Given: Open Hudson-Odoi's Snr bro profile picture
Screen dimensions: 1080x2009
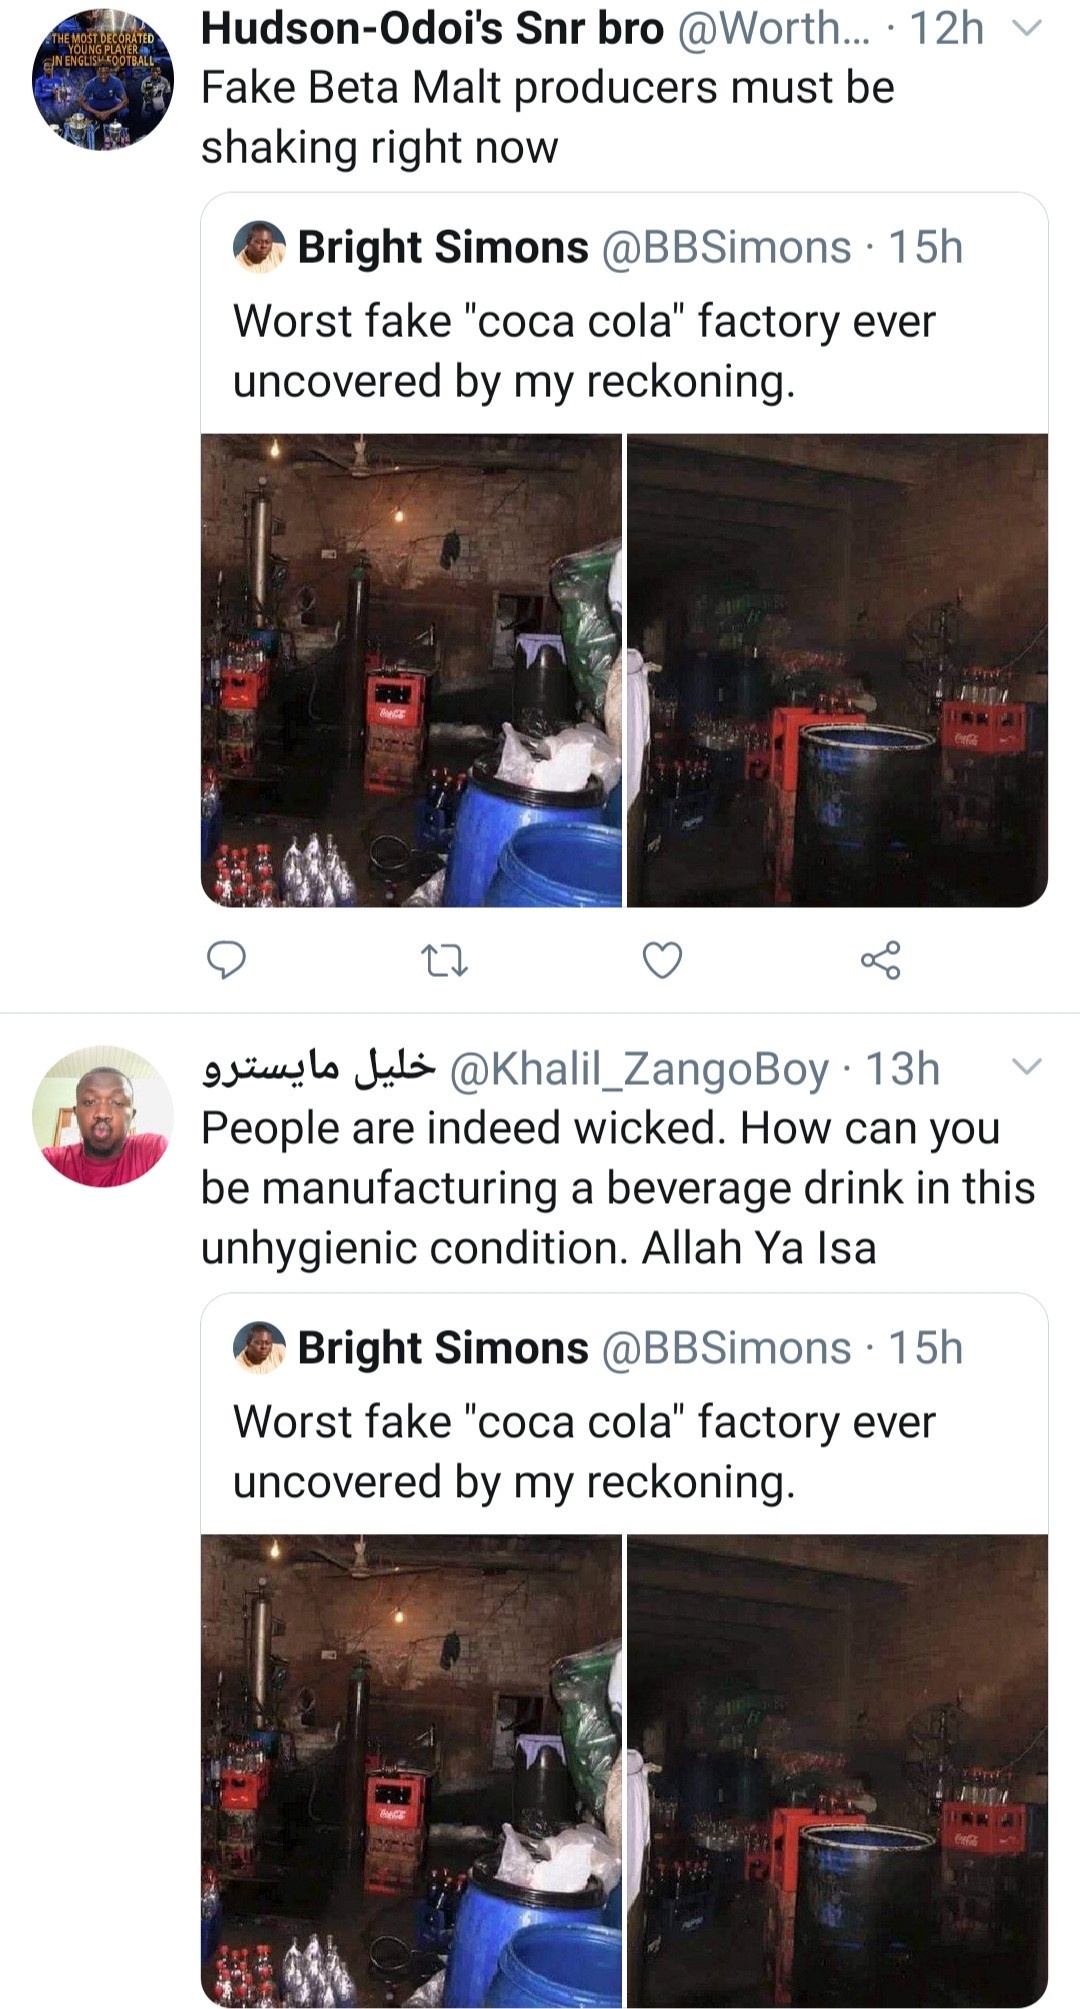Looking at the screenshot, I should [102, 80].
